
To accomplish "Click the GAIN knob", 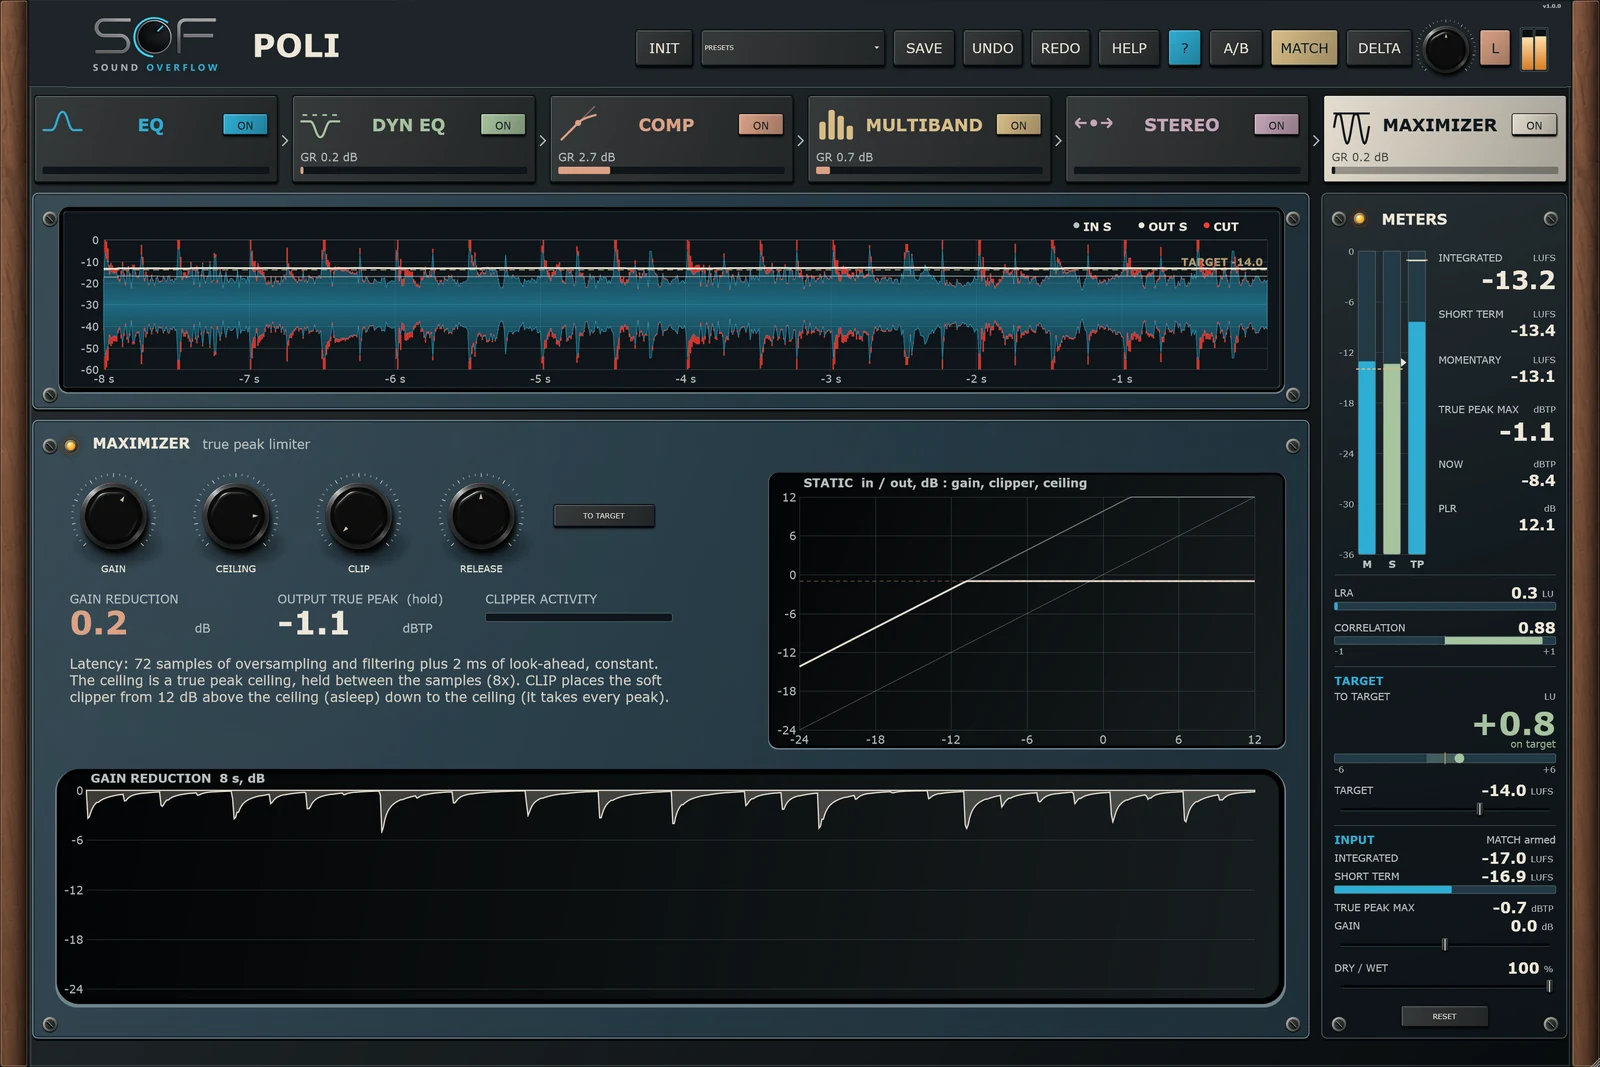I will pyautogui.click(x=114, y=516).
